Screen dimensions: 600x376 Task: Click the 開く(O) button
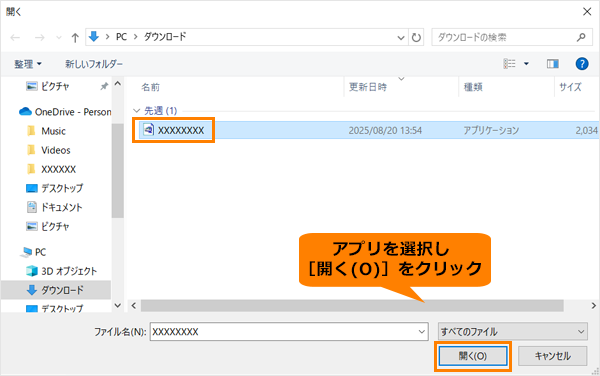473,356
